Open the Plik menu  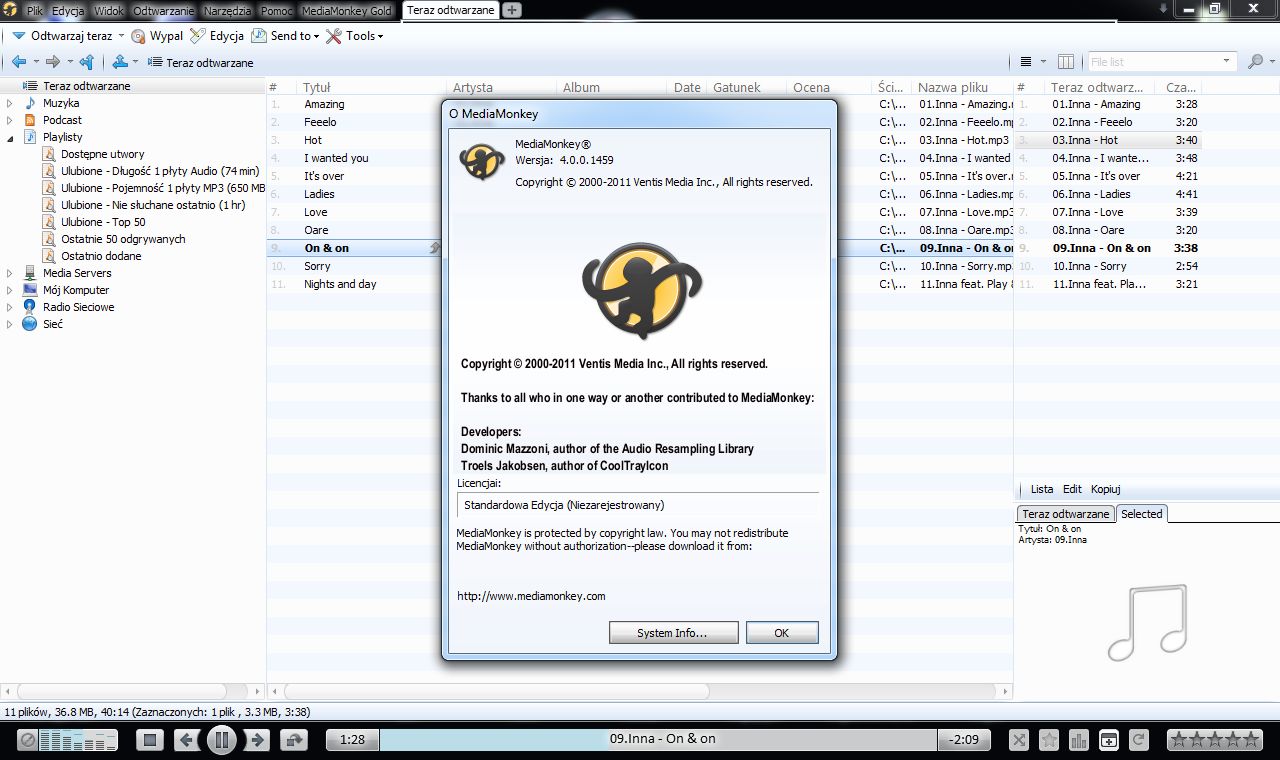(35, 10)
